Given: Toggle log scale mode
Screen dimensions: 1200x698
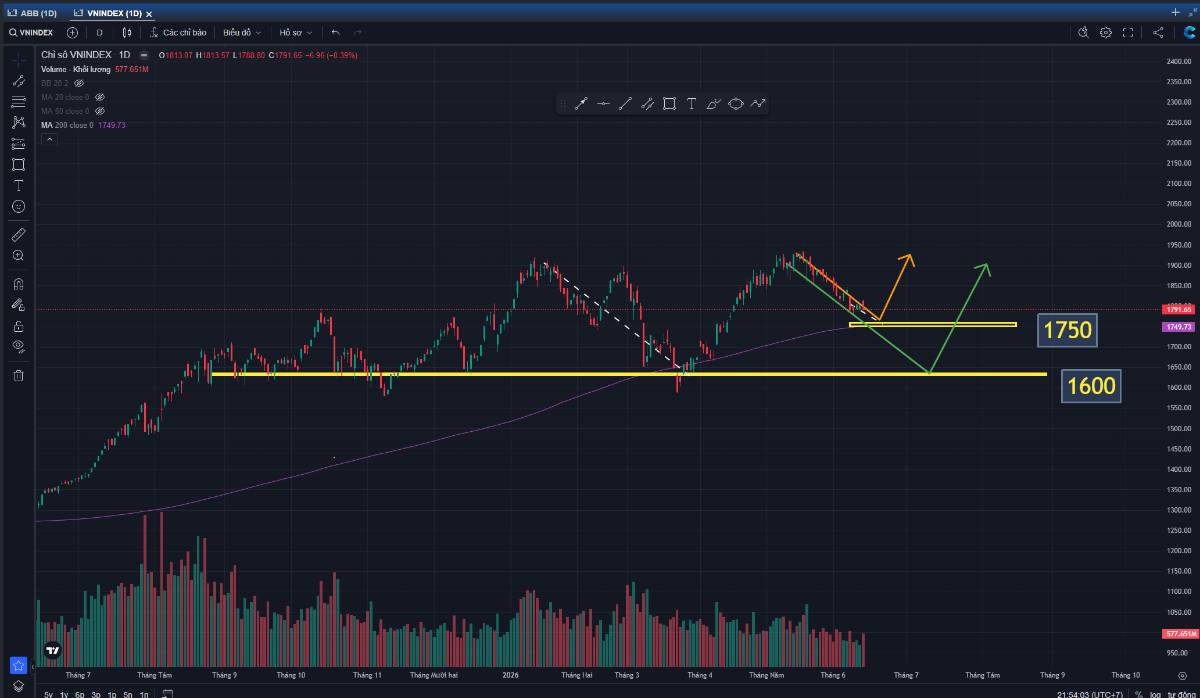Looking at the screenshot, I should tap(1154, 693).
